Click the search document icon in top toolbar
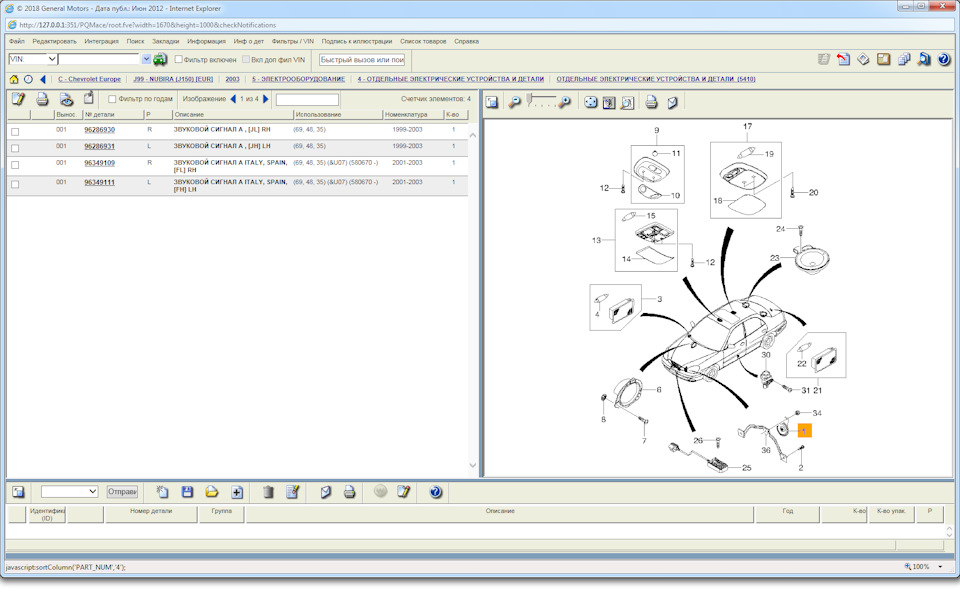Screen dimensions: 960x596 [924, 59]
